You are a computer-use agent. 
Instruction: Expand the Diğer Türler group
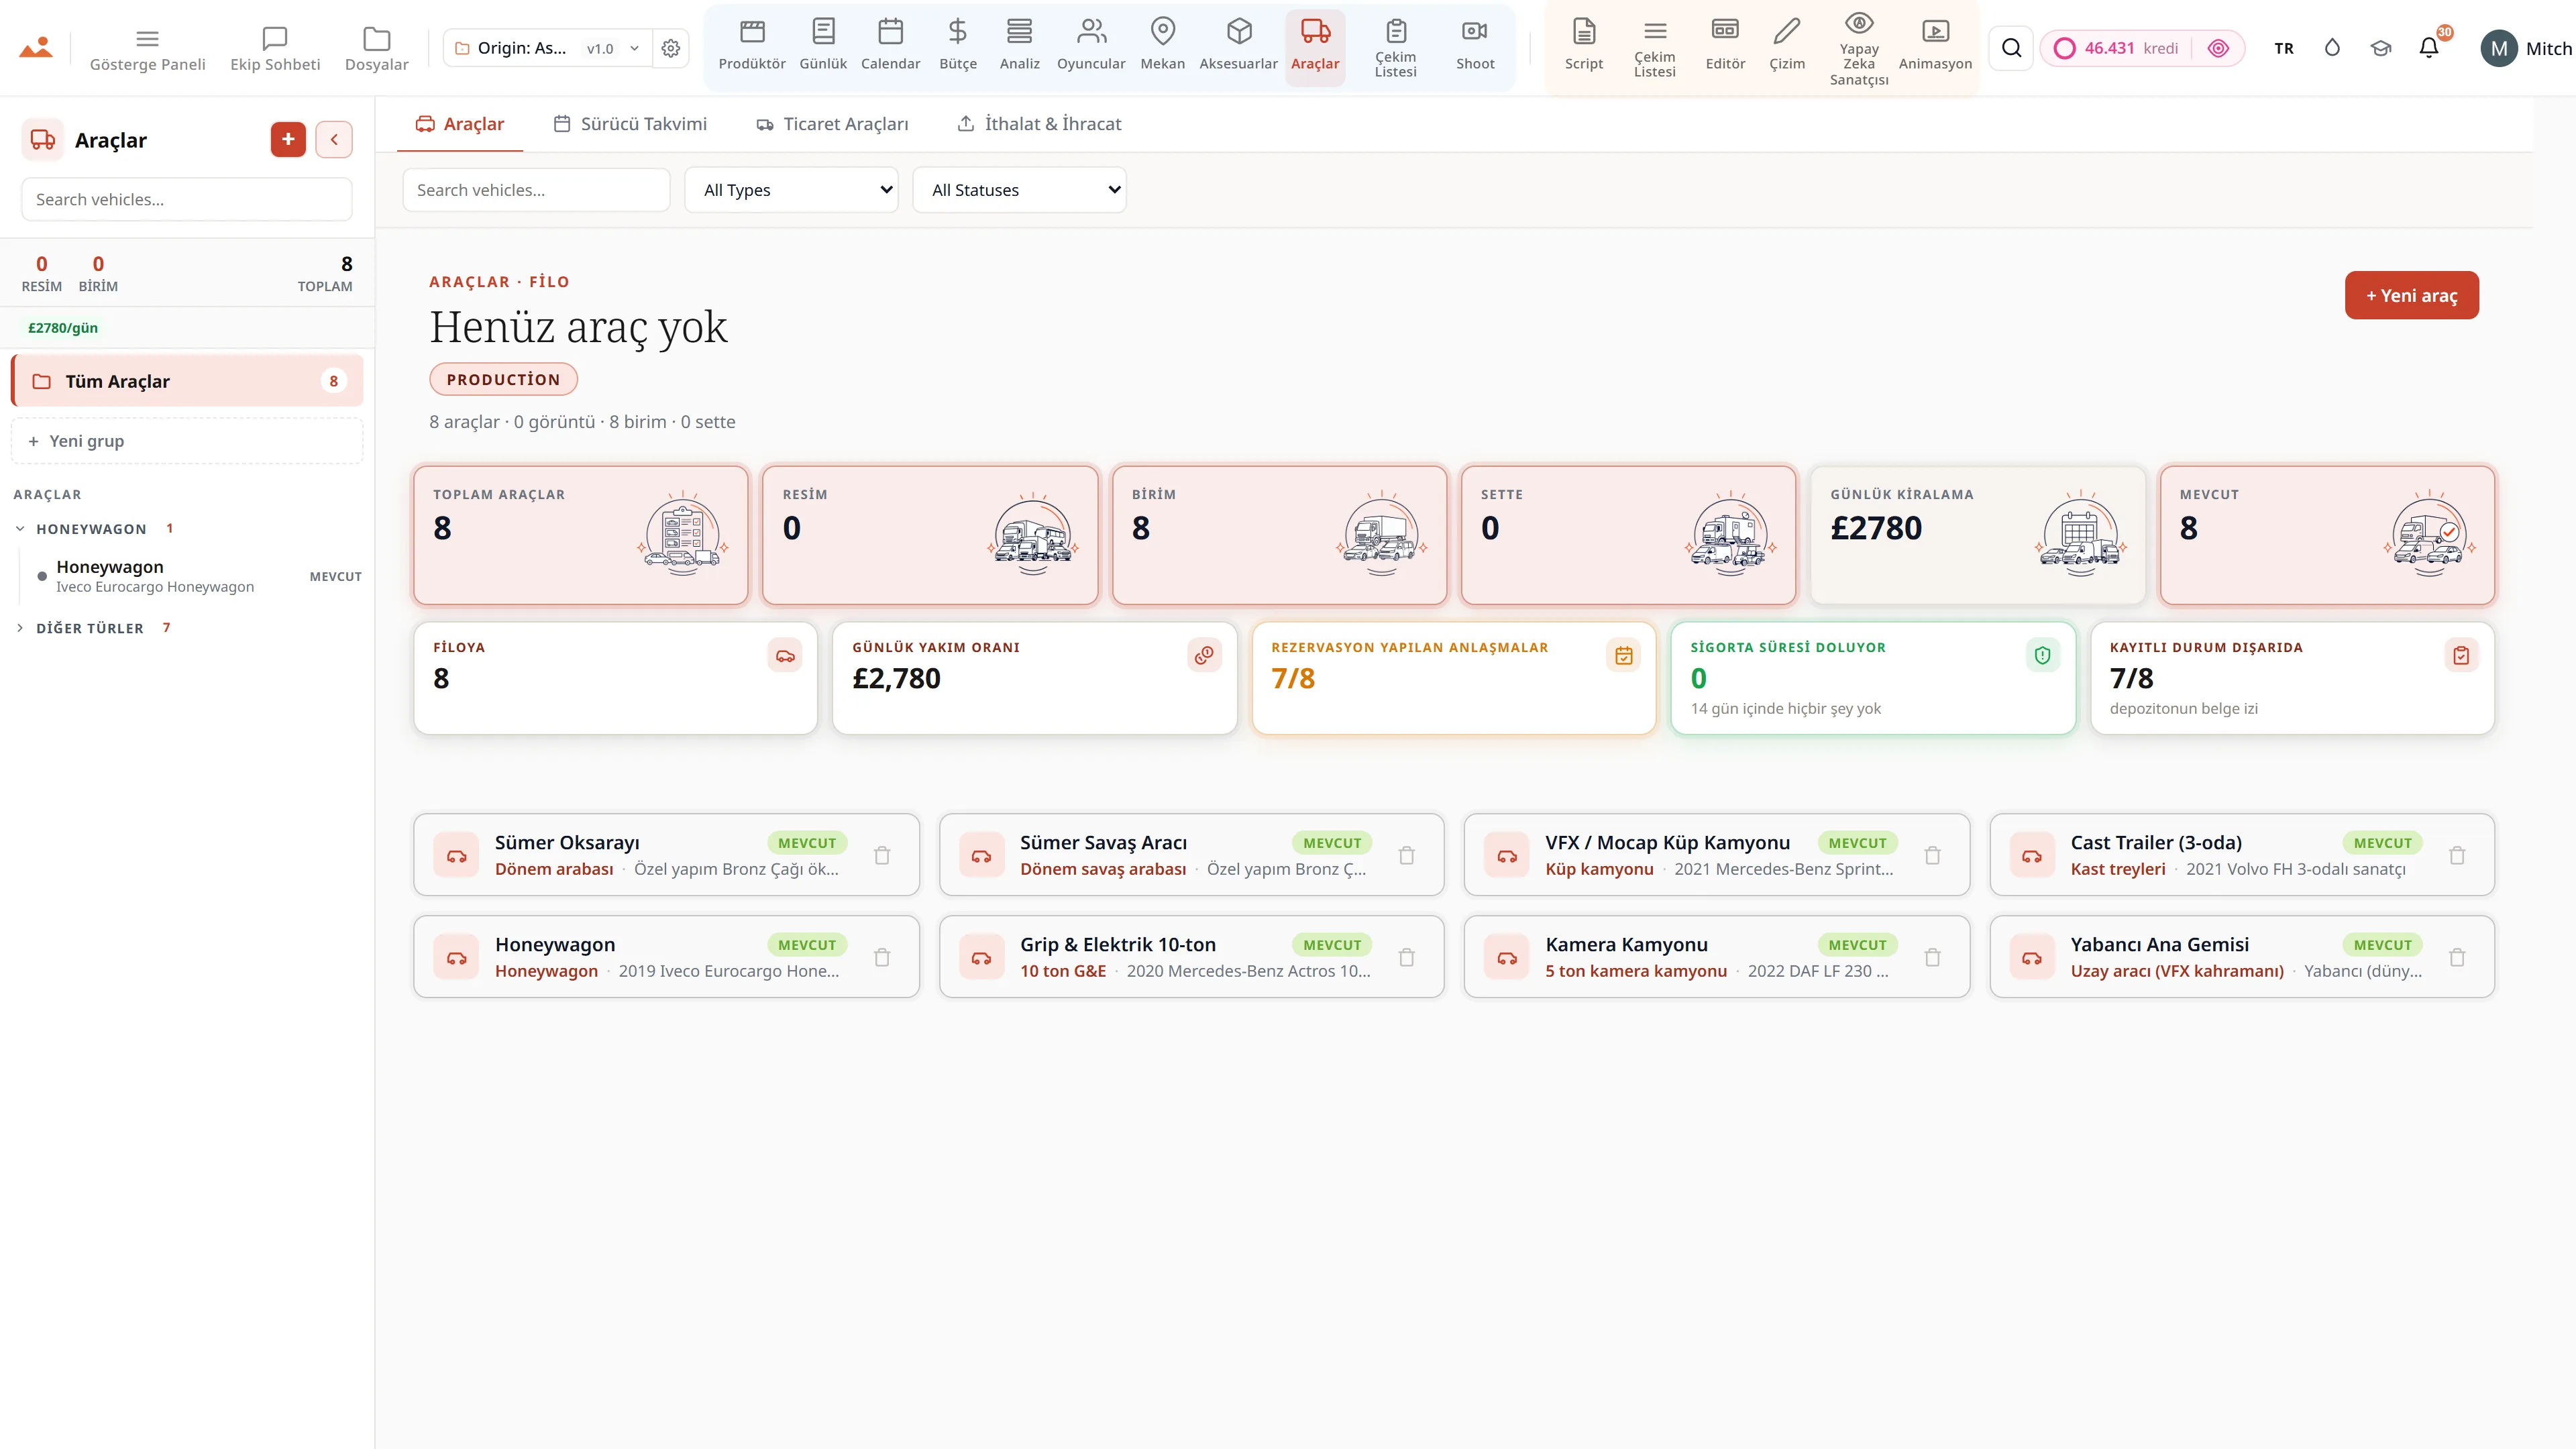coord(89,628)
